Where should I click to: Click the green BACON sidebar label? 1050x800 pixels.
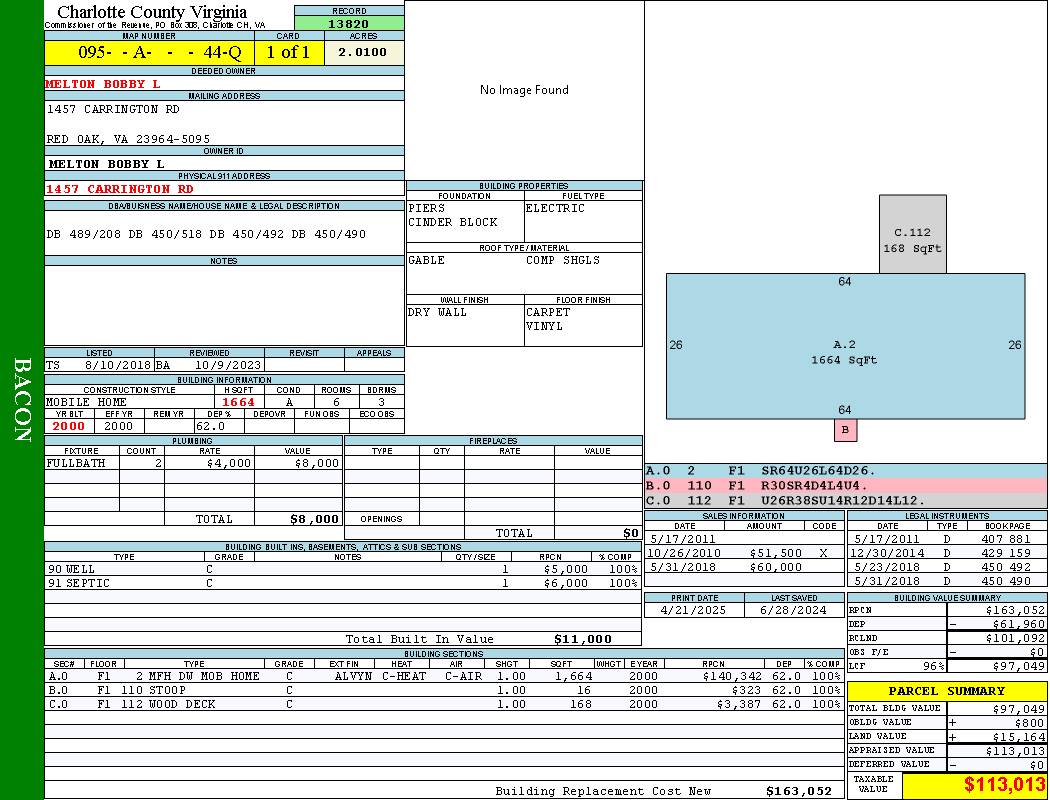point(22,400)
